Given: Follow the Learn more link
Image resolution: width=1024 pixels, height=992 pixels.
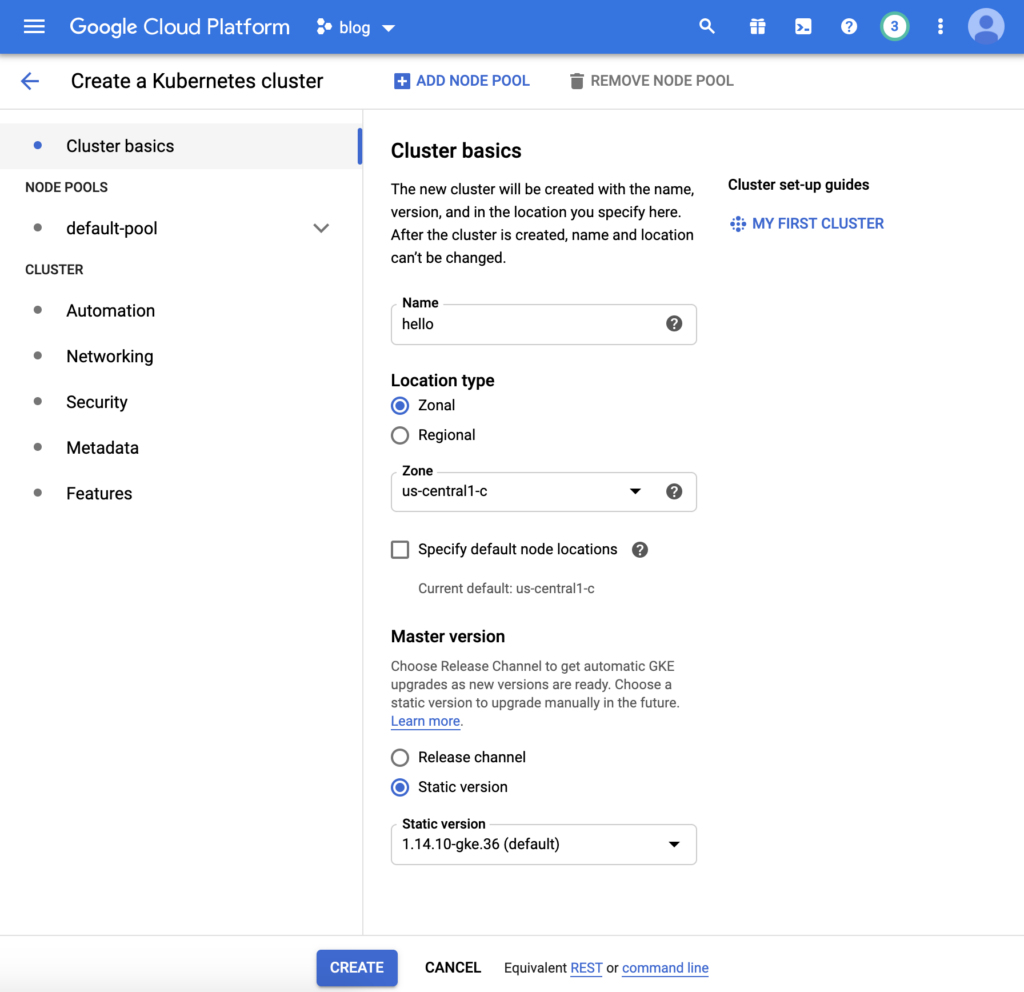Looking at the screenshot, I should click(x=426, y=722).
